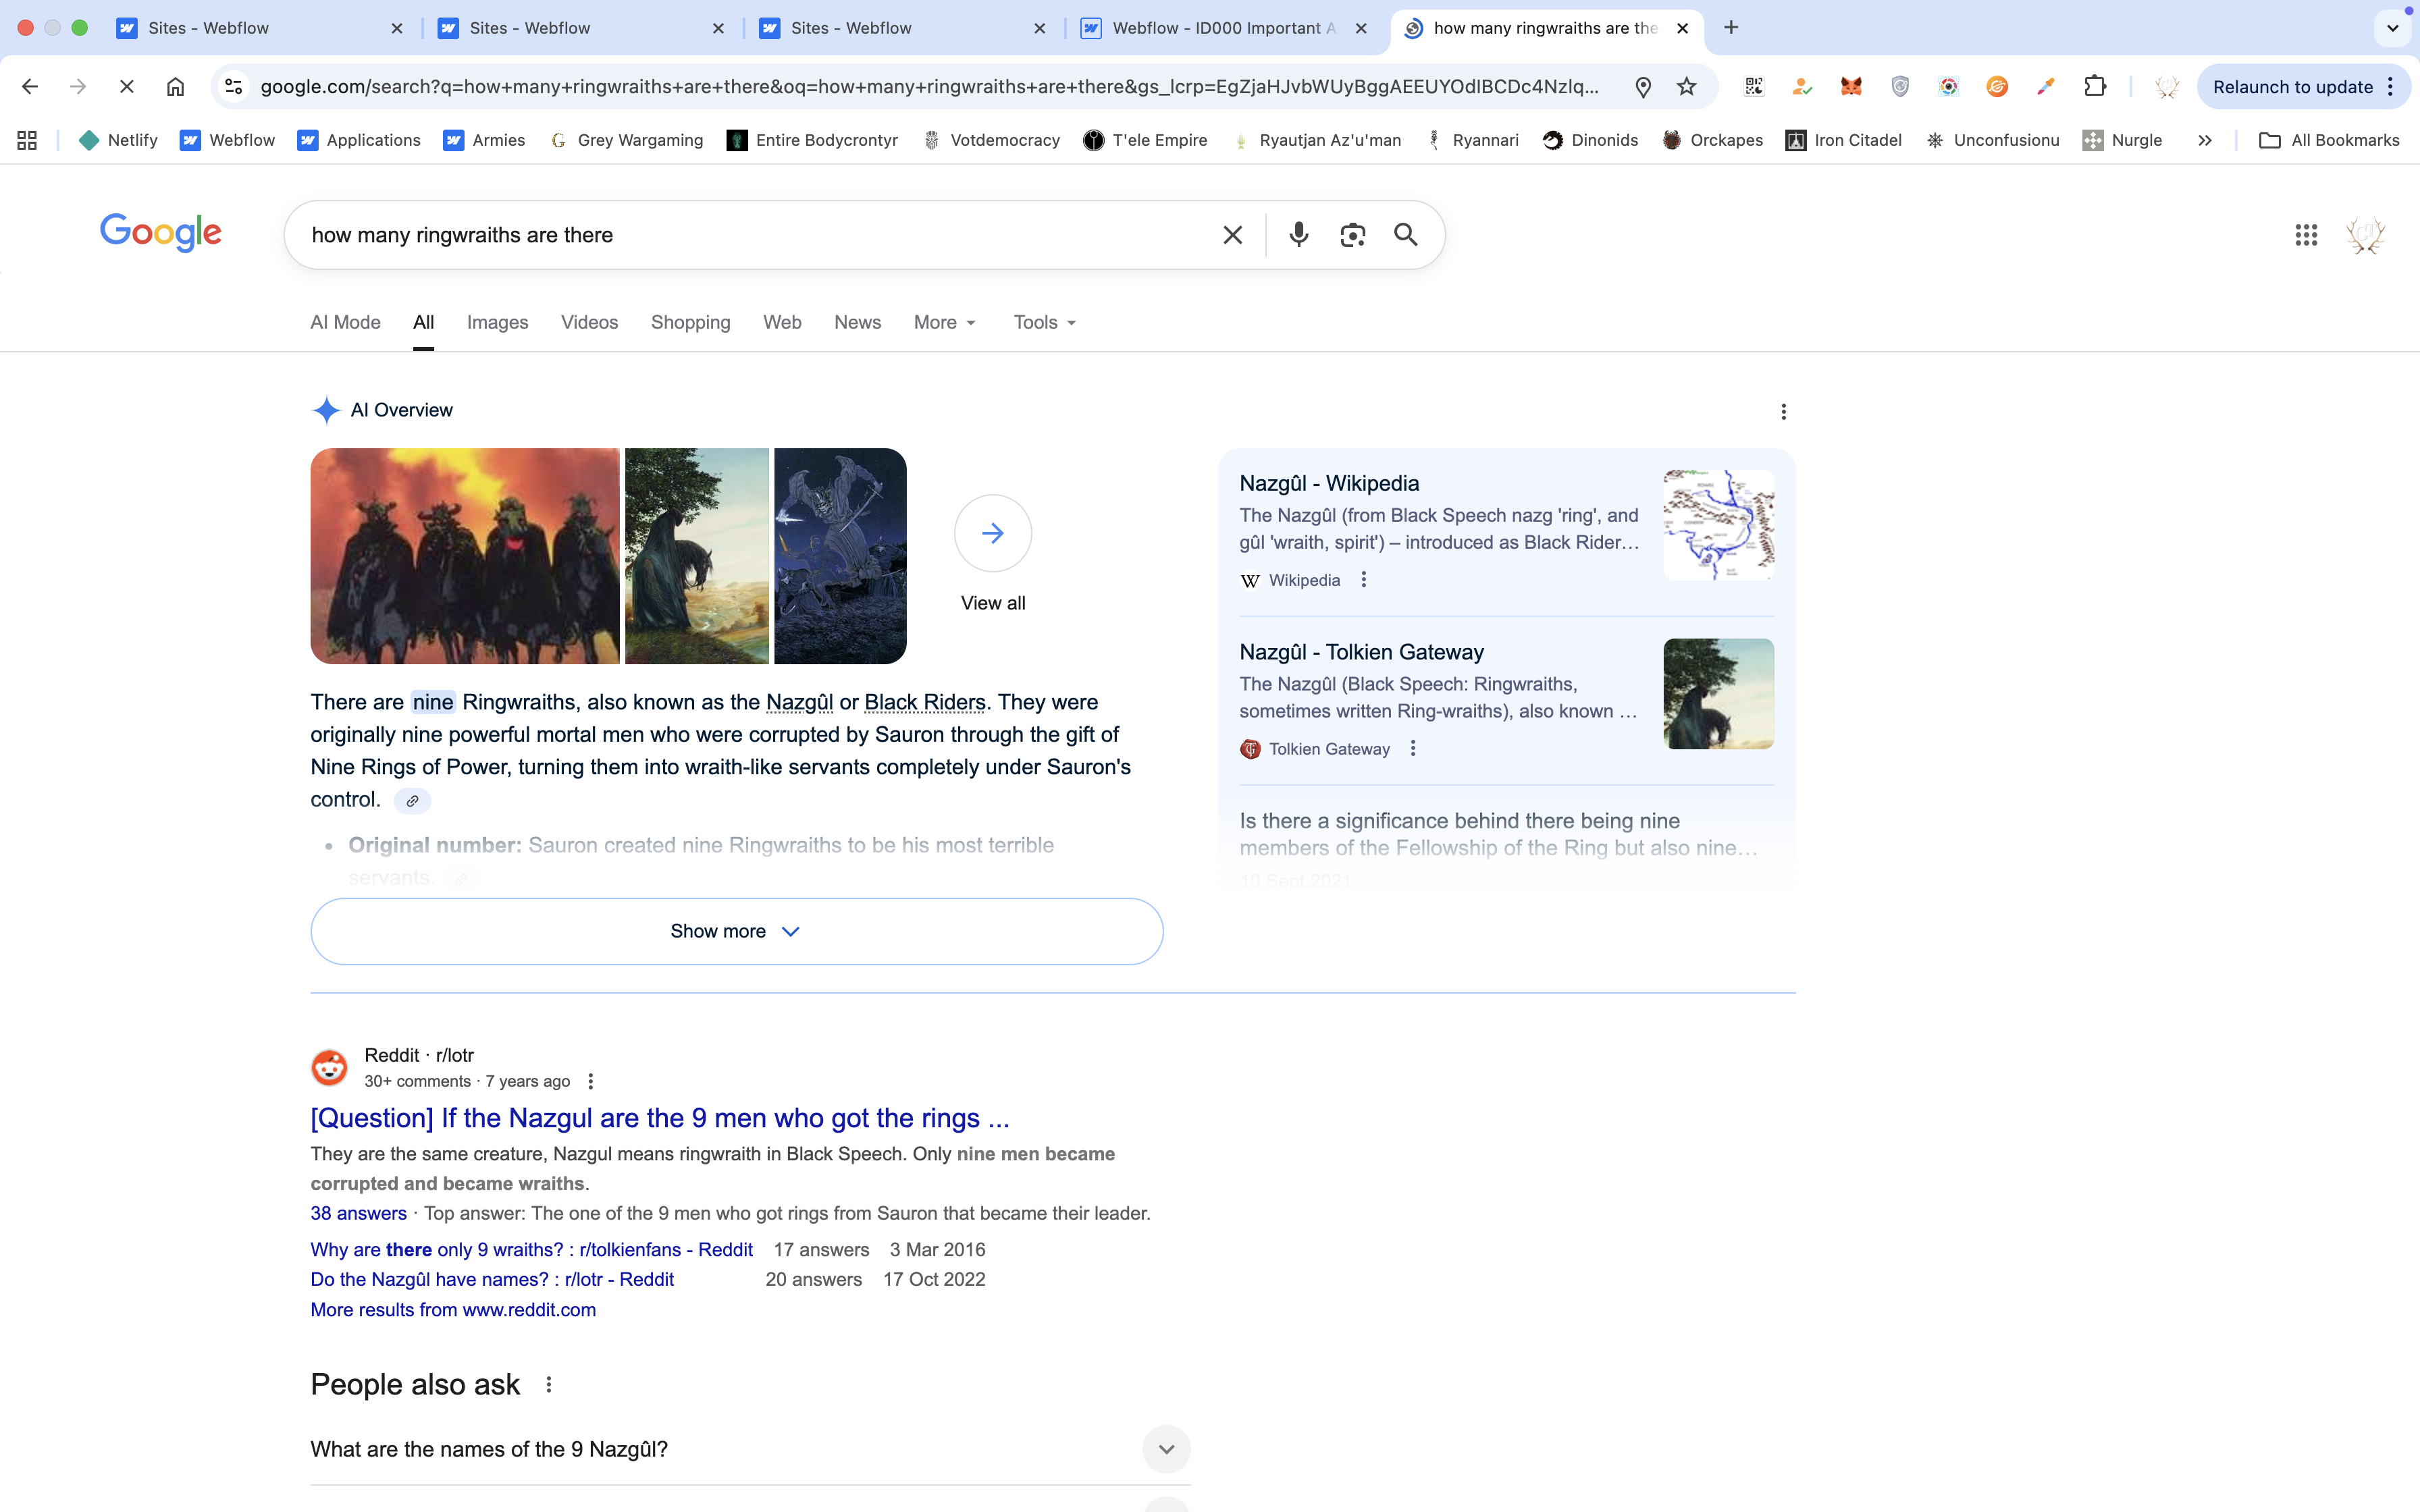Expand 'What are the names of the 9 Nazgûl?'
2420x1512 pixels.
(x=1166, y=1449)
